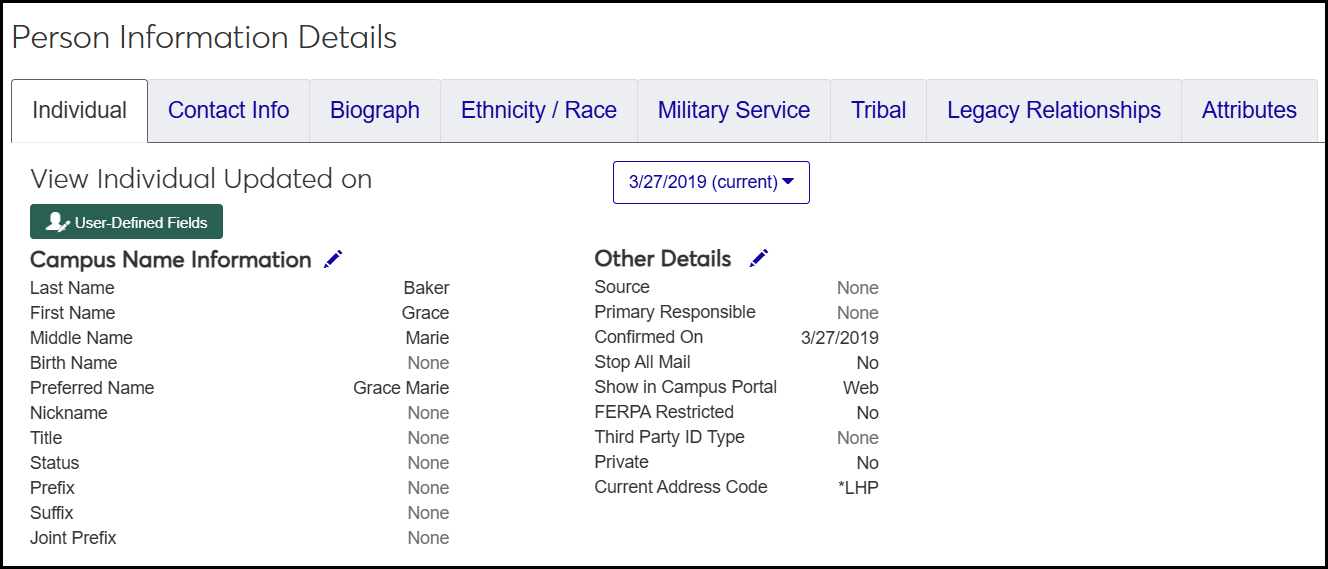
Task: Switch to the Military Service tab
Action: (734, 110)
